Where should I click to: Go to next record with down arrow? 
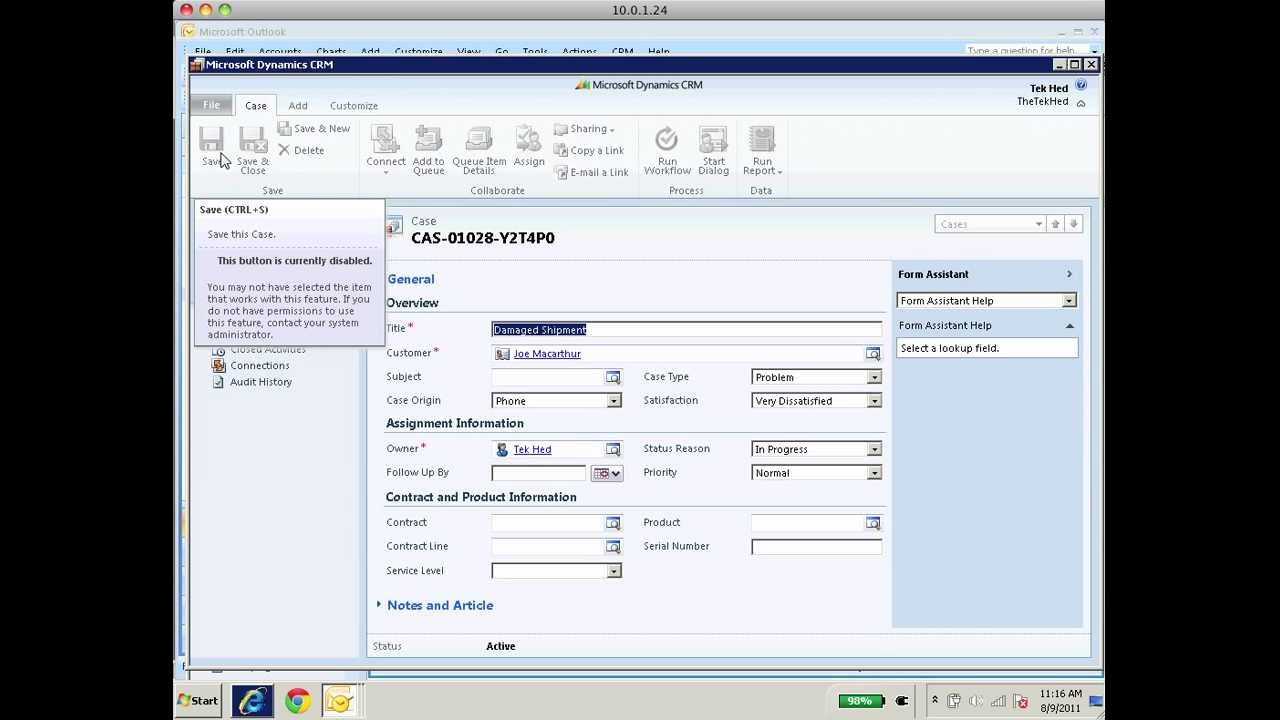(1074, 224)
